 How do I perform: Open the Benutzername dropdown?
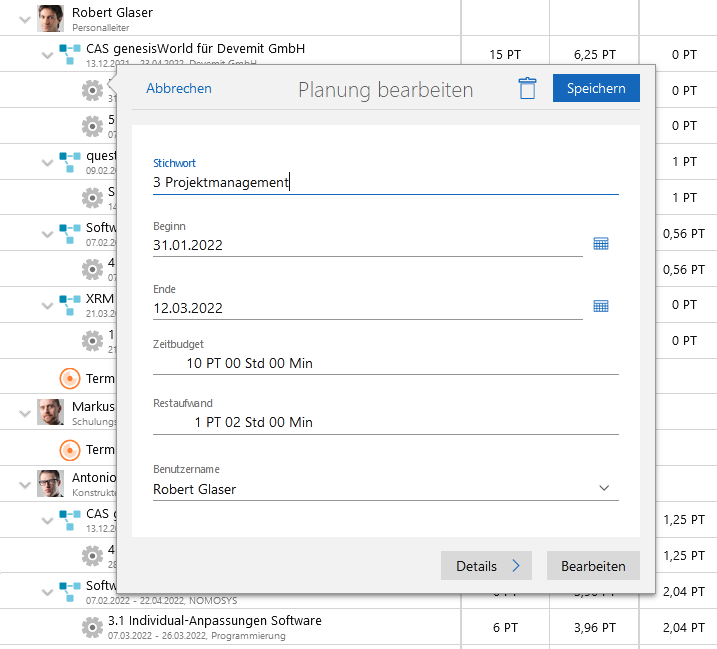pyautogui.click(x=603, y=488)
